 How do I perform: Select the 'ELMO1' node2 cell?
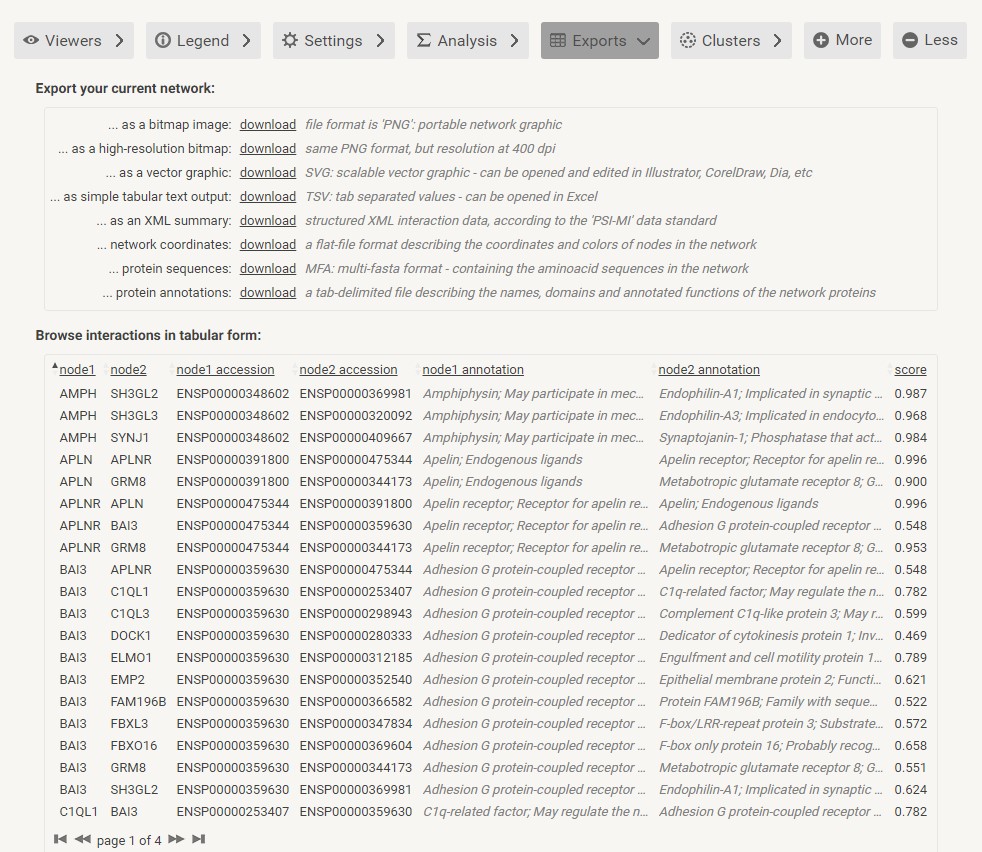point(131,658)
